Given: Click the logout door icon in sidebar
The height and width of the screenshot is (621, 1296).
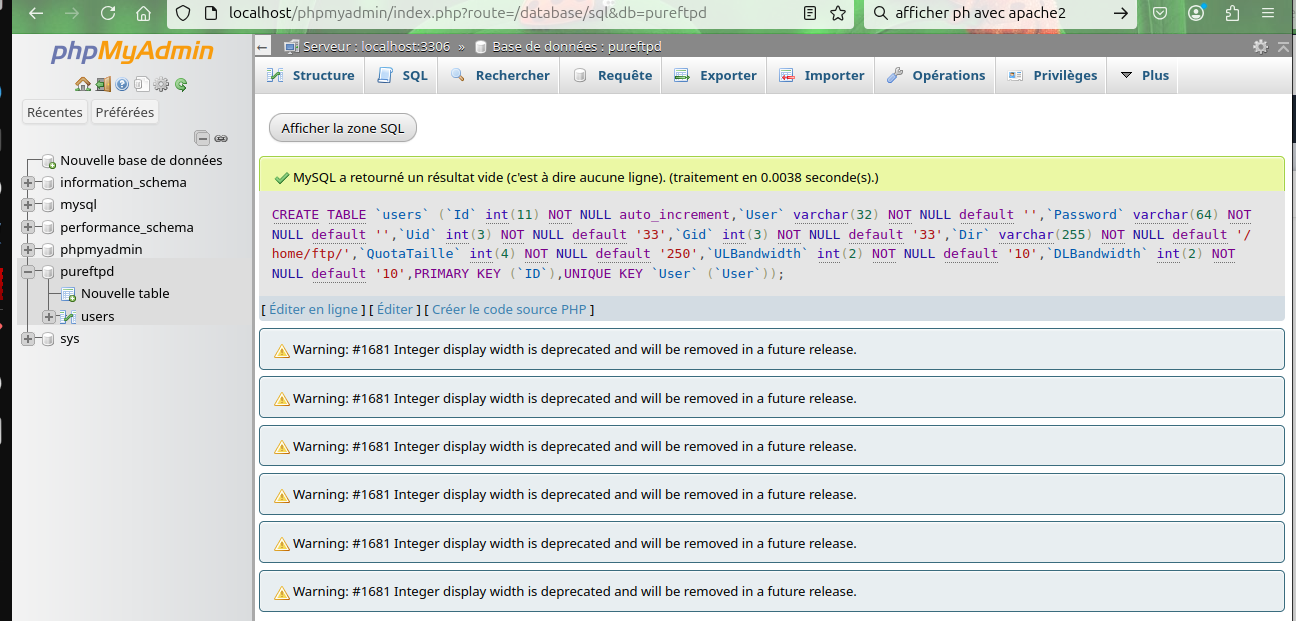Looking at the screenshot, I should coord(103,85).
